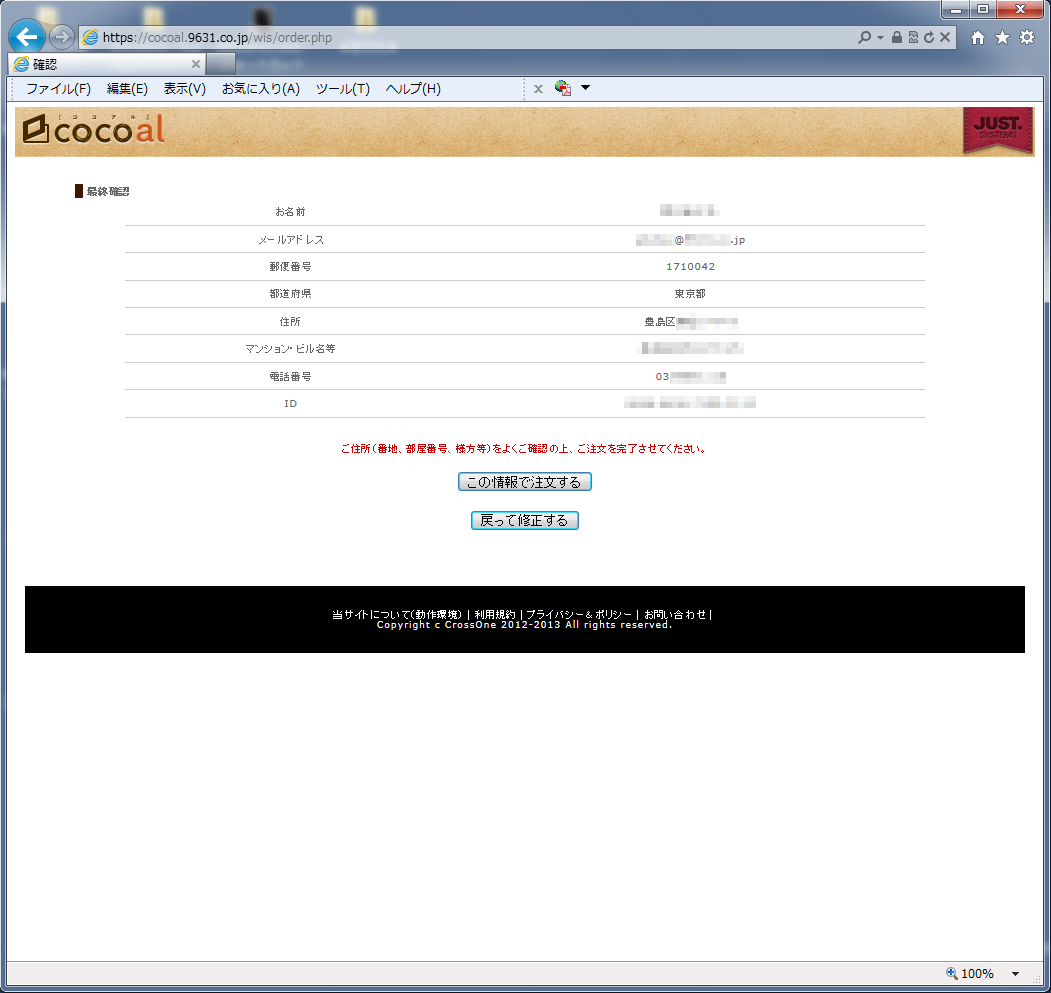Image resolution: width=1051 pixels, height=993 pixels.
Task: Open the browser Home page icon
Action: pos(979,38)
